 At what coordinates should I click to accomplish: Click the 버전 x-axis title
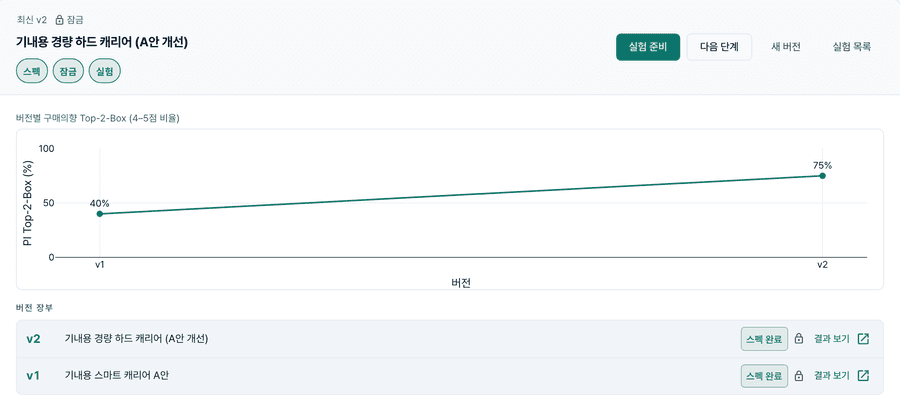461,282
